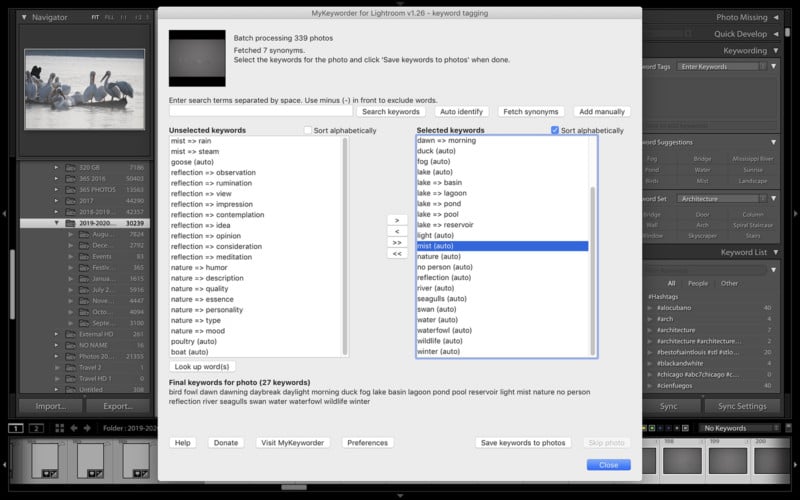Show People keywords in Keyword List

pyautogui.click(x=697, y=284)
